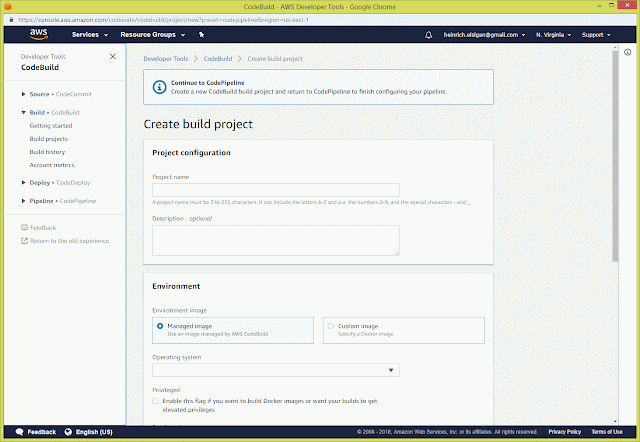Viewport: 640px width, 442px height.
Task: Open the Services menu
Action: point(90,35)
